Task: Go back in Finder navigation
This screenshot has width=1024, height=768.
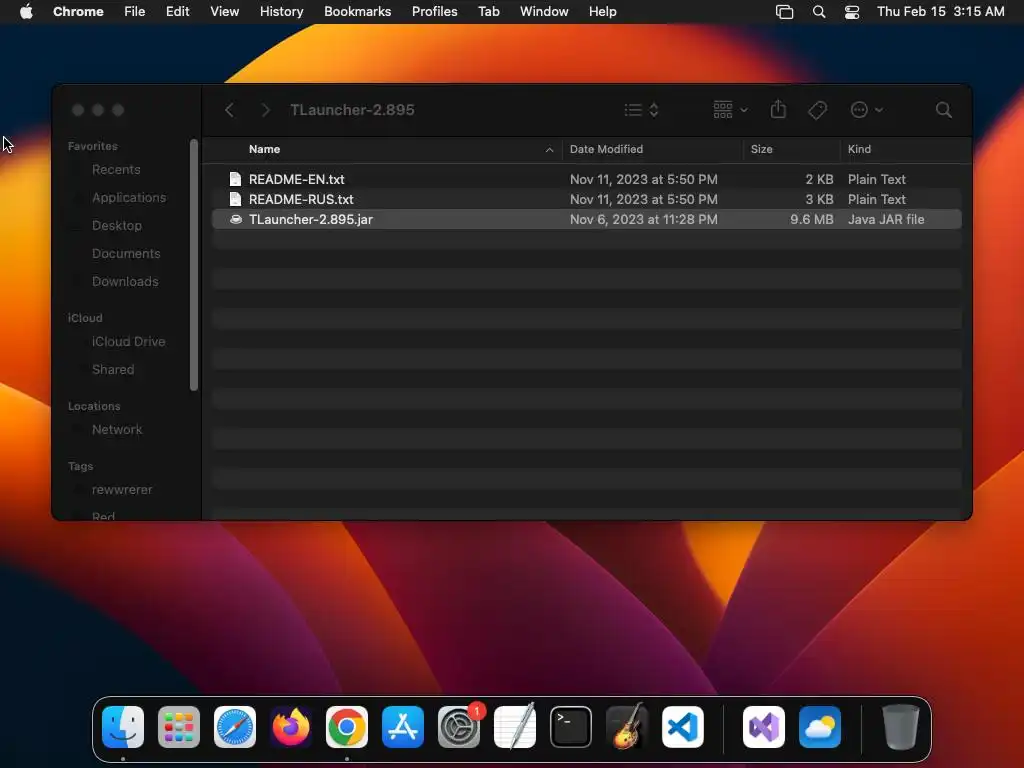Action: click(x=229, y=110)
